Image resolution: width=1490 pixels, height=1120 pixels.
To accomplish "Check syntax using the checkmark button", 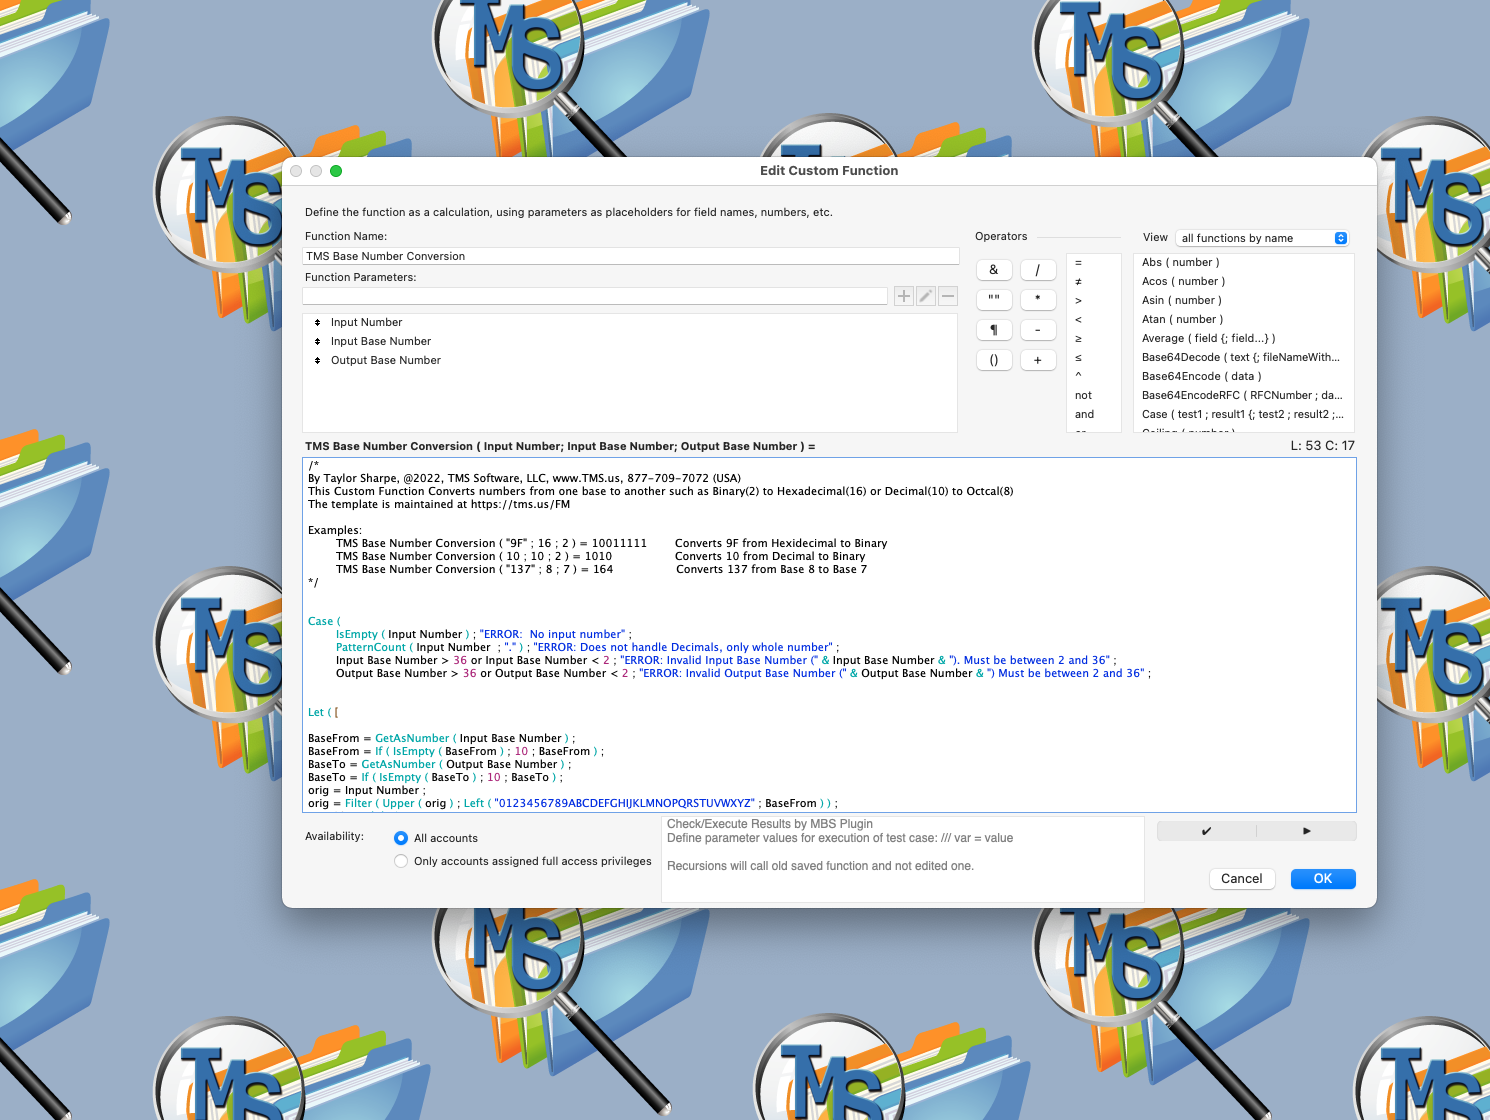I will 1206,831.
